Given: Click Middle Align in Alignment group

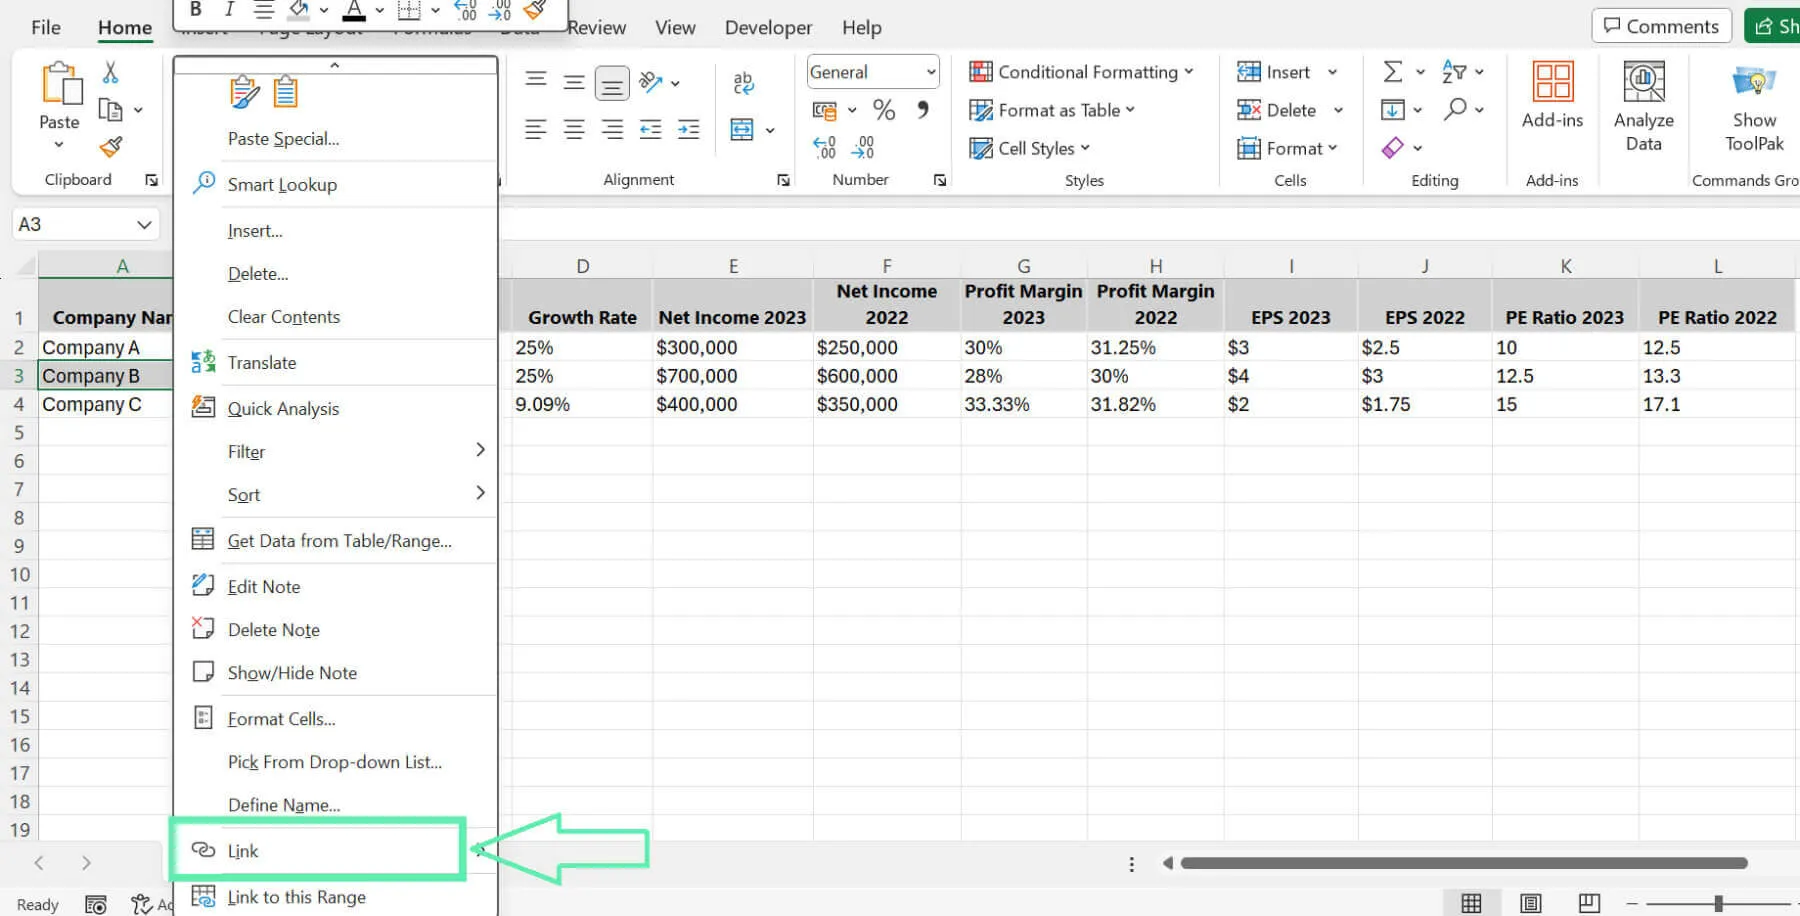Looking at the screenshot, I should 574,82.
